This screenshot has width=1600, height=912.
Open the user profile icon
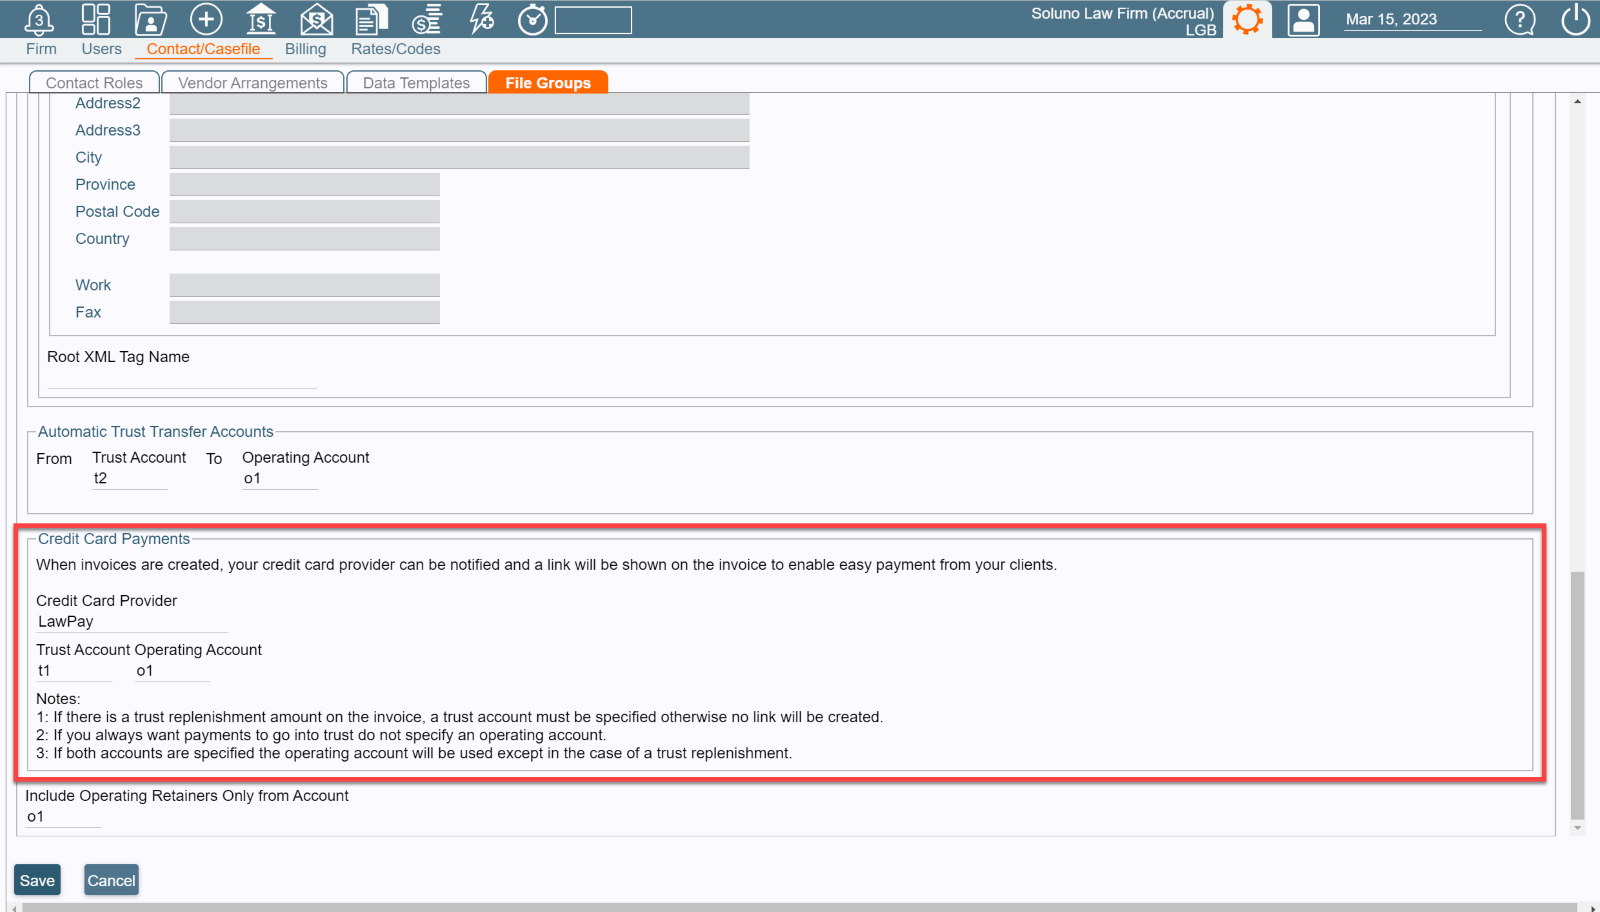tap(1302, 19)
